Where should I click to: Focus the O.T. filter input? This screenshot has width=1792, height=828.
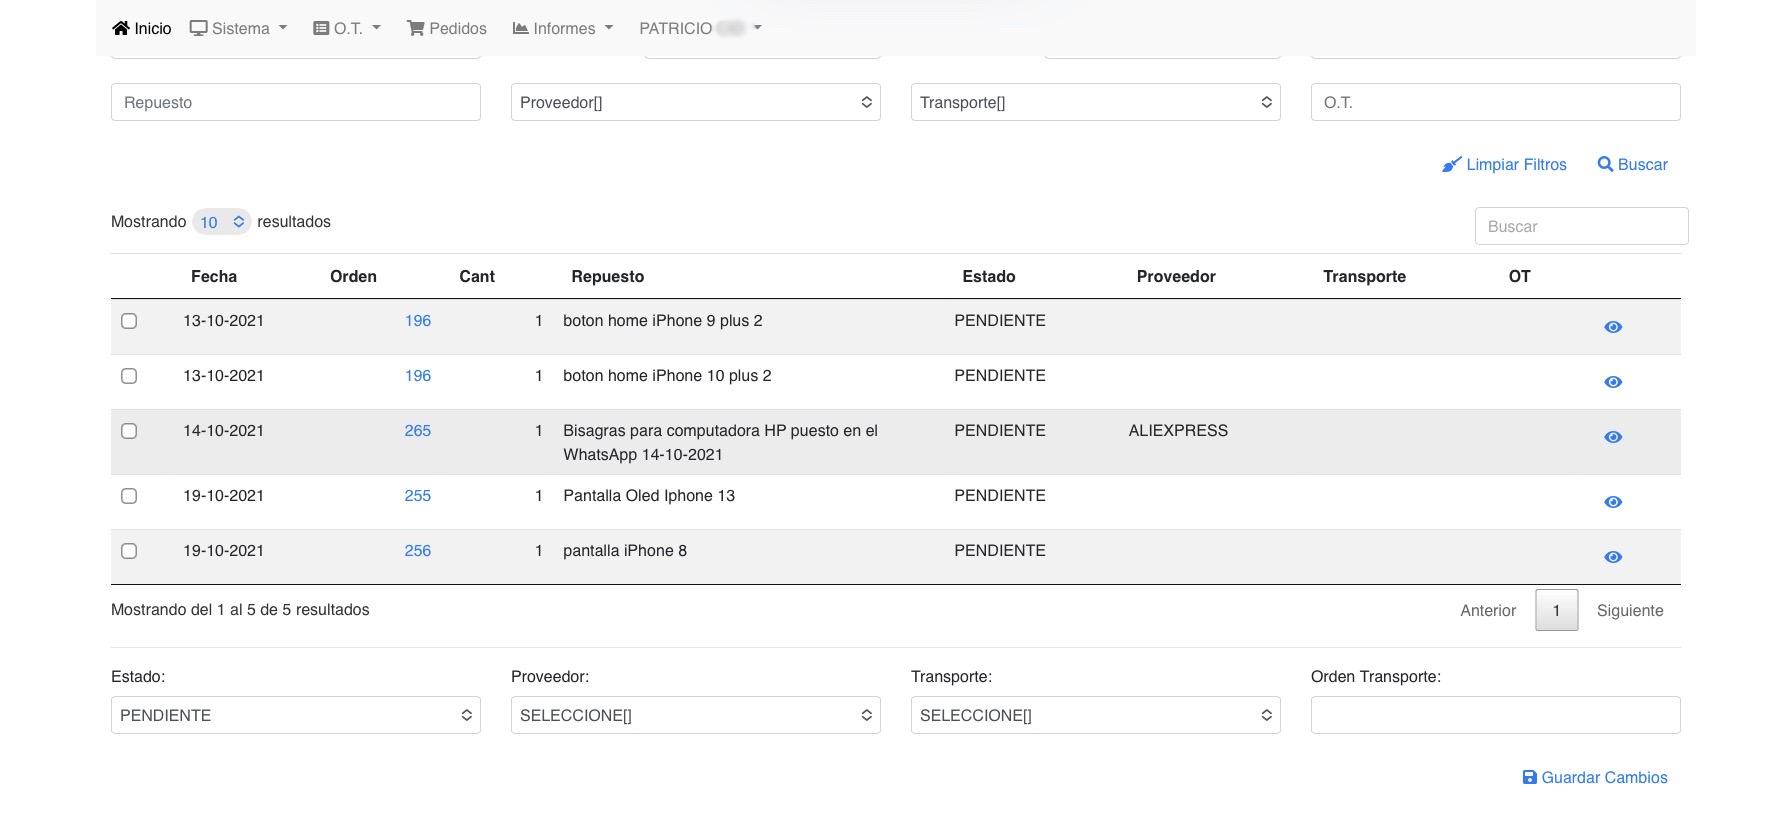(1496, 102)
